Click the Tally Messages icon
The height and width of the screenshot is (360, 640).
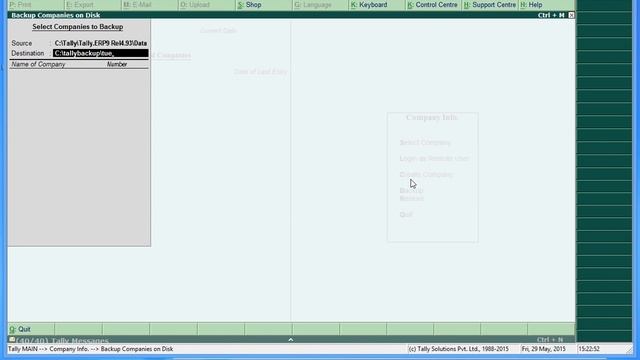pyautogui.click(x=12, y=340)
